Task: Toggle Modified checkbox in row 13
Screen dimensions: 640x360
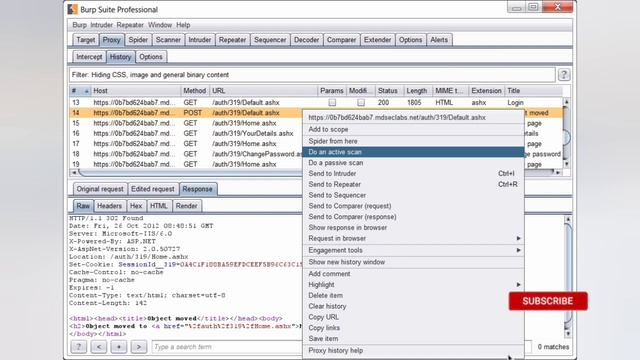Action: coord(361,102)
